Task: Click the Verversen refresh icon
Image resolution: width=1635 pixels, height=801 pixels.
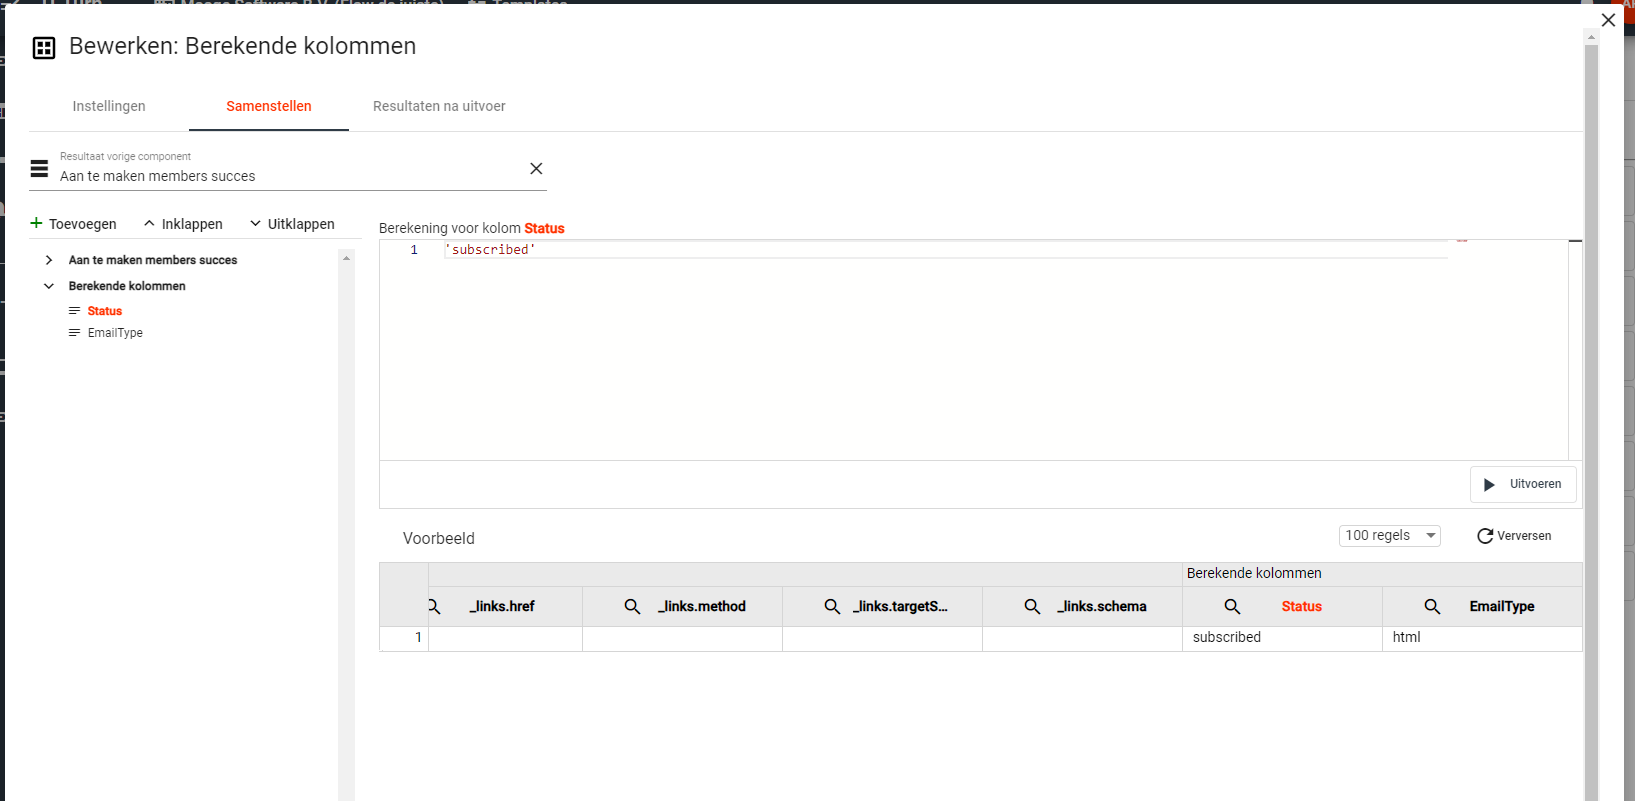Action: coord(1485,536)
